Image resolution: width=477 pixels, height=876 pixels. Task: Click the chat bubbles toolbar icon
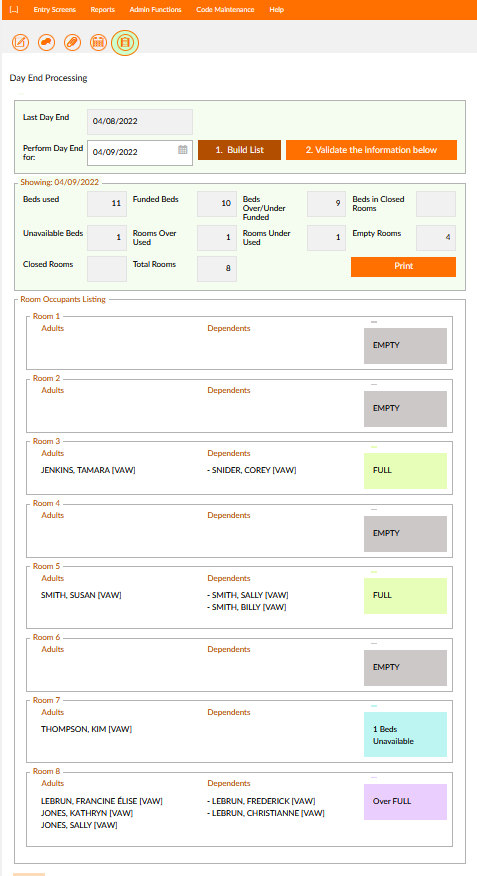coord(46,42)
